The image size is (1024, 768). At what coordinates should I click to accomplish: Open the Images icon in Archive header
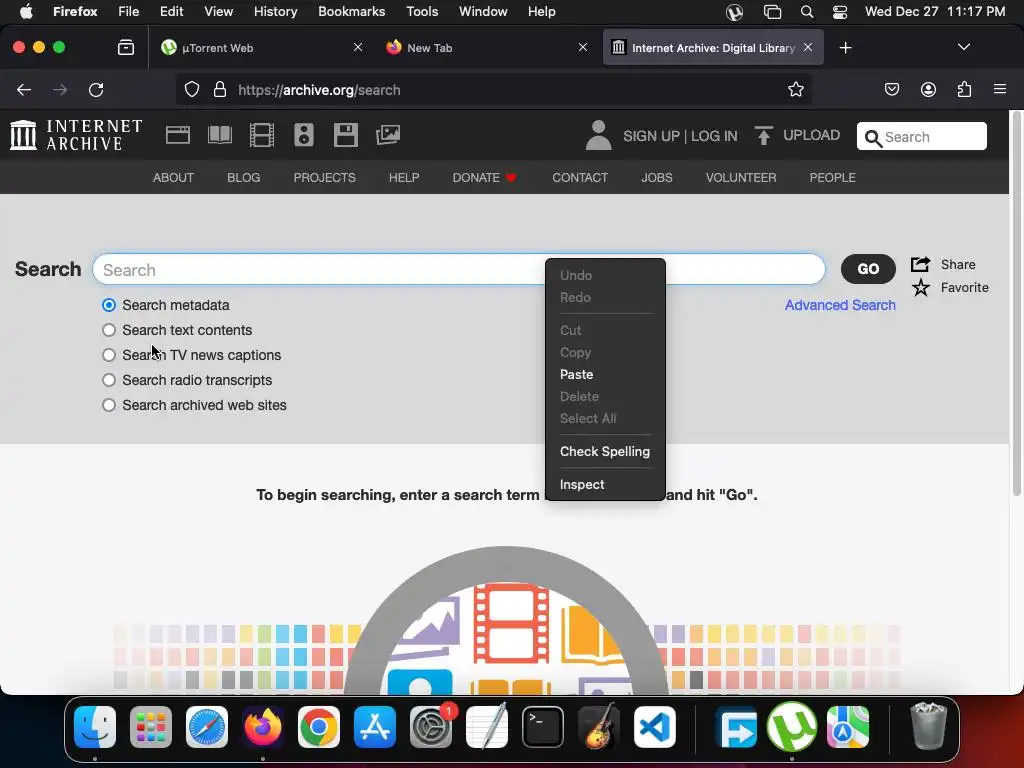388,135
